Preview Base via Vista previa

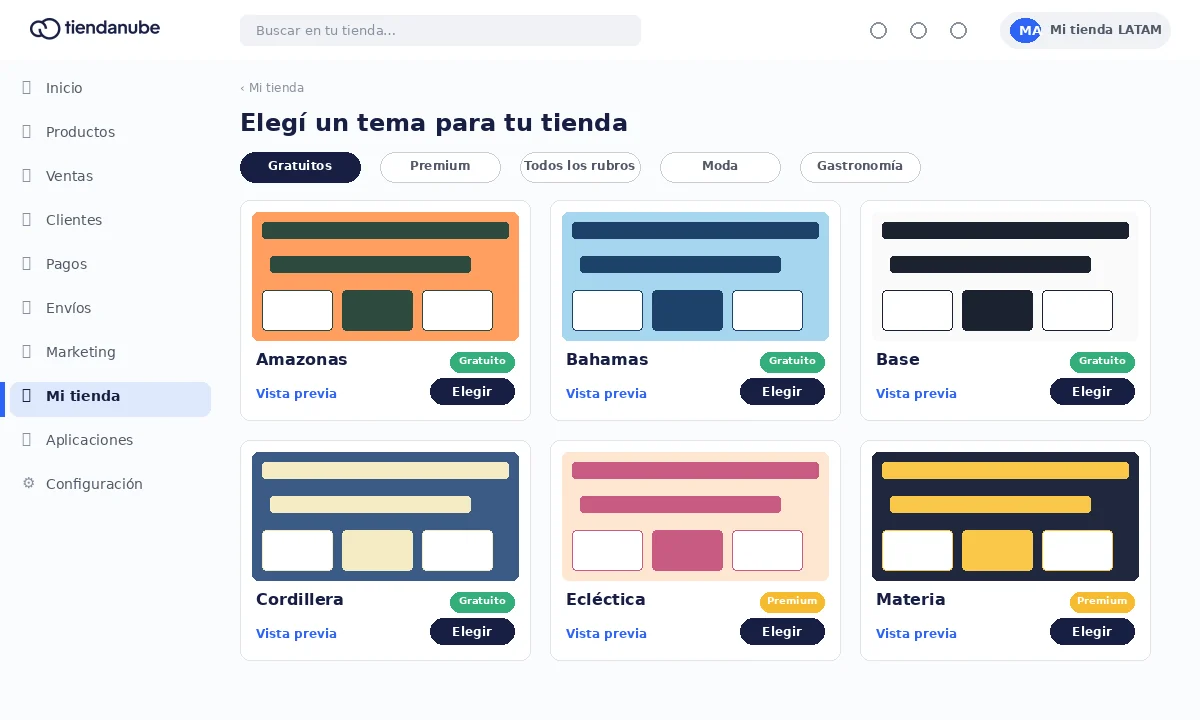tap(916, 394)
